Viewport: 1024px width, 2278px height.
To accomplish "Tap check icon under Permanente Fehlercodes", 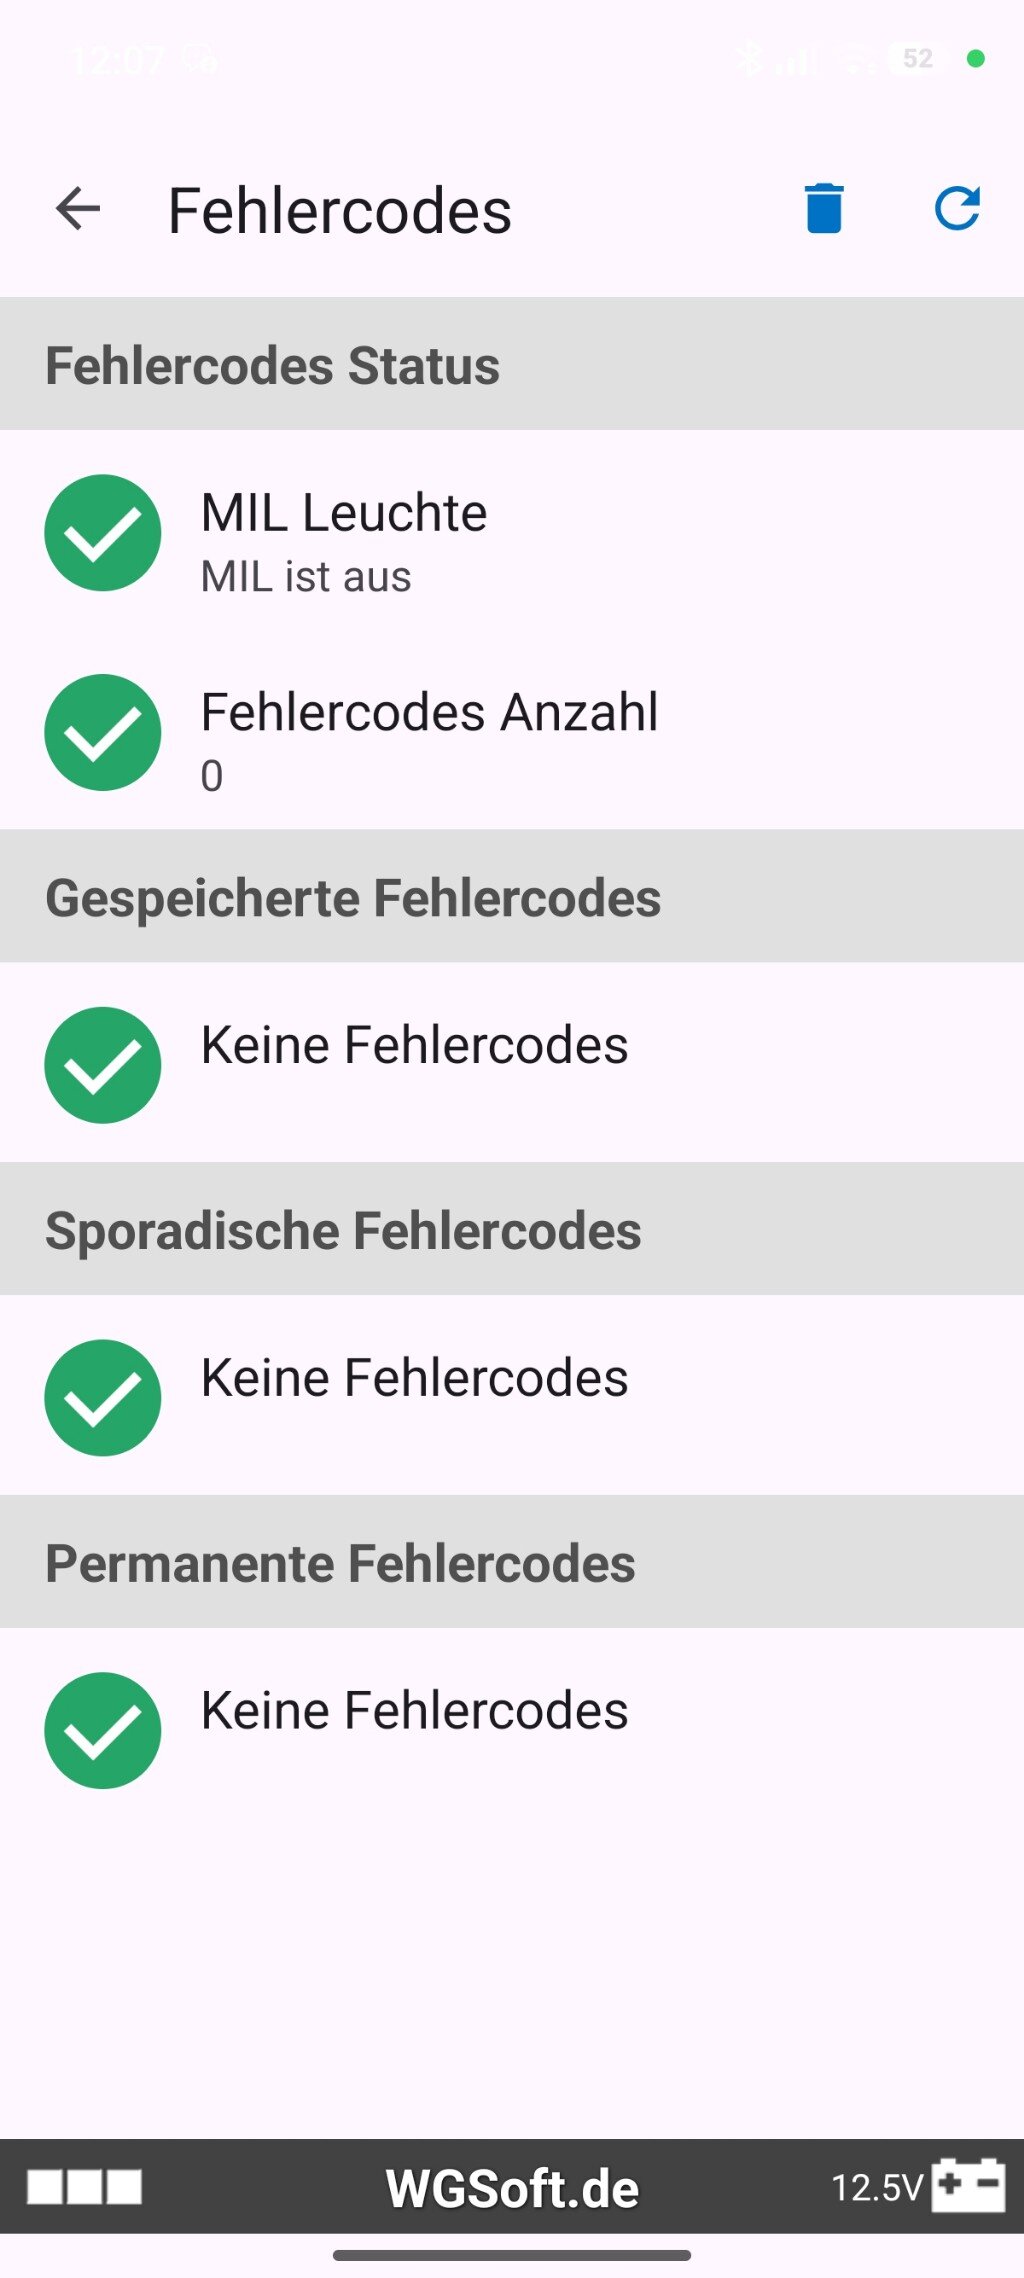I will point(103,1731).
